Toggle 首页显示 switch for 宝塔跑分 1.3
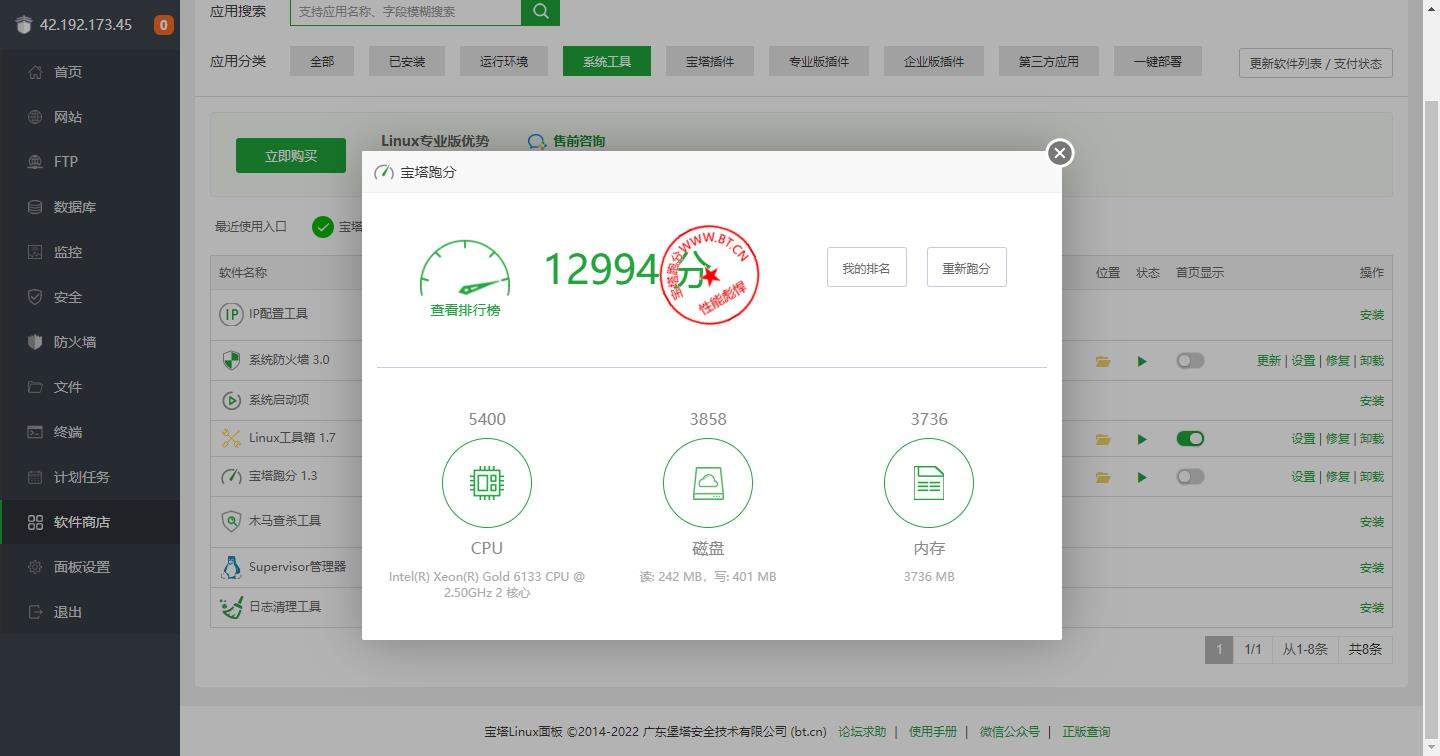This screenshot has height=756, width=1440. coord(1190,476)
